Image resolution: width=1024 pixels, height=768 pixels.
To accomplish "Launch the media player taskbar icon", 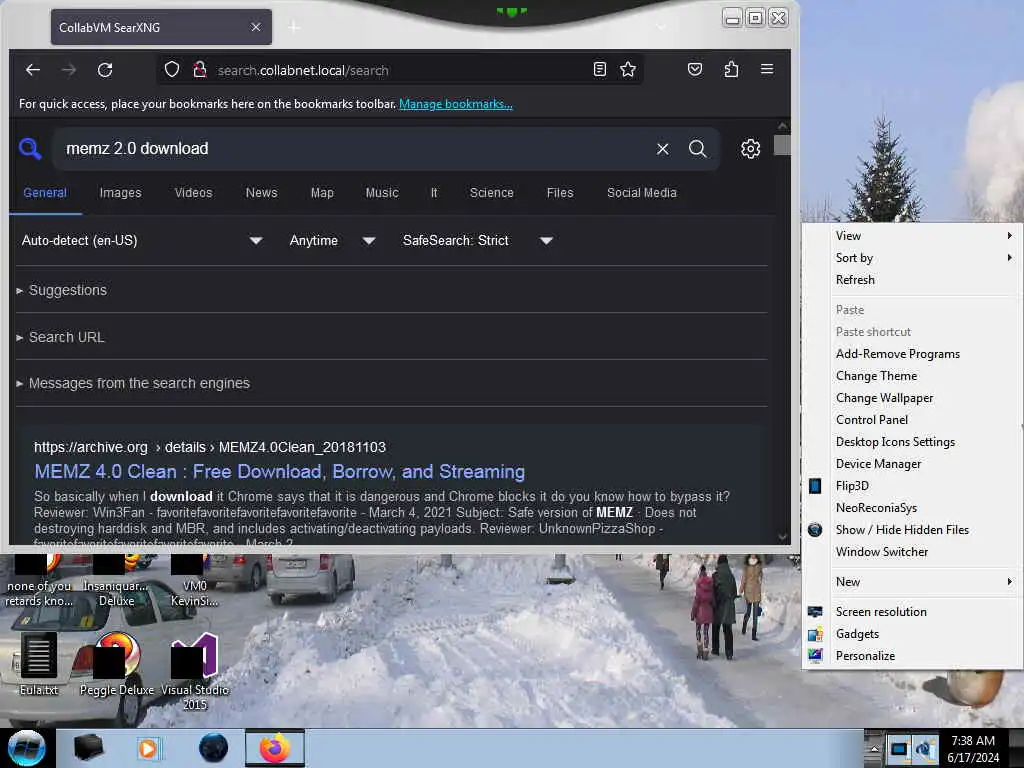I will pyautogui.click(x=148, y=748).
